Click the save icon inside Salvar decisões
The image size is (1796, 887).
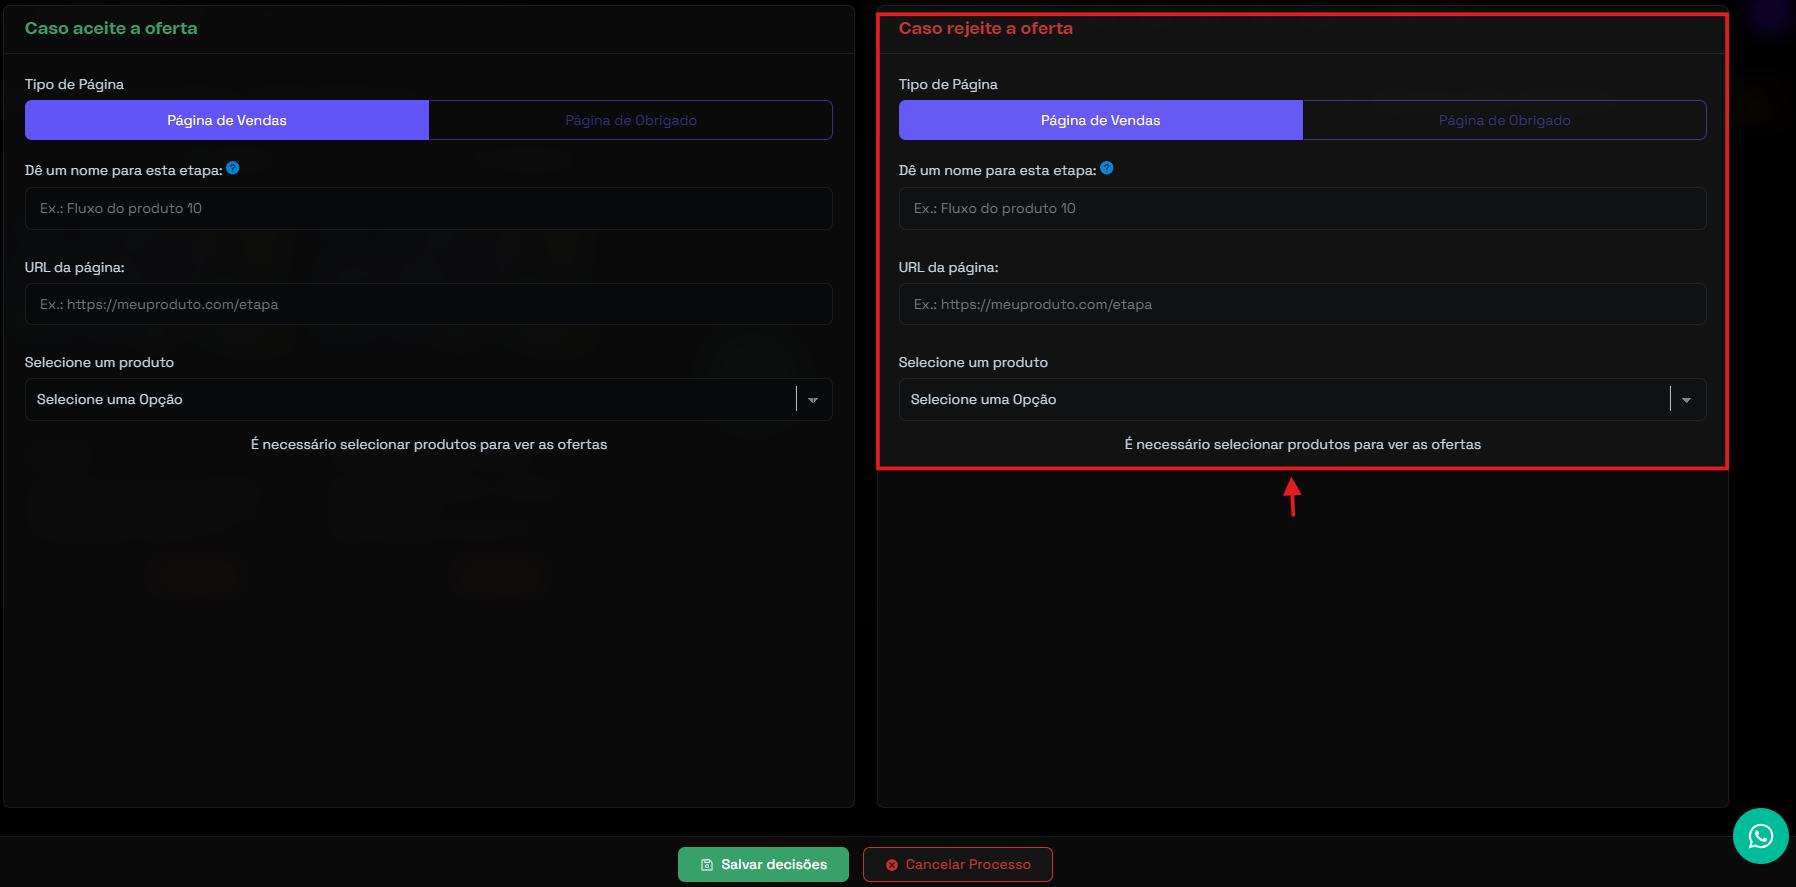click(707, 865)
